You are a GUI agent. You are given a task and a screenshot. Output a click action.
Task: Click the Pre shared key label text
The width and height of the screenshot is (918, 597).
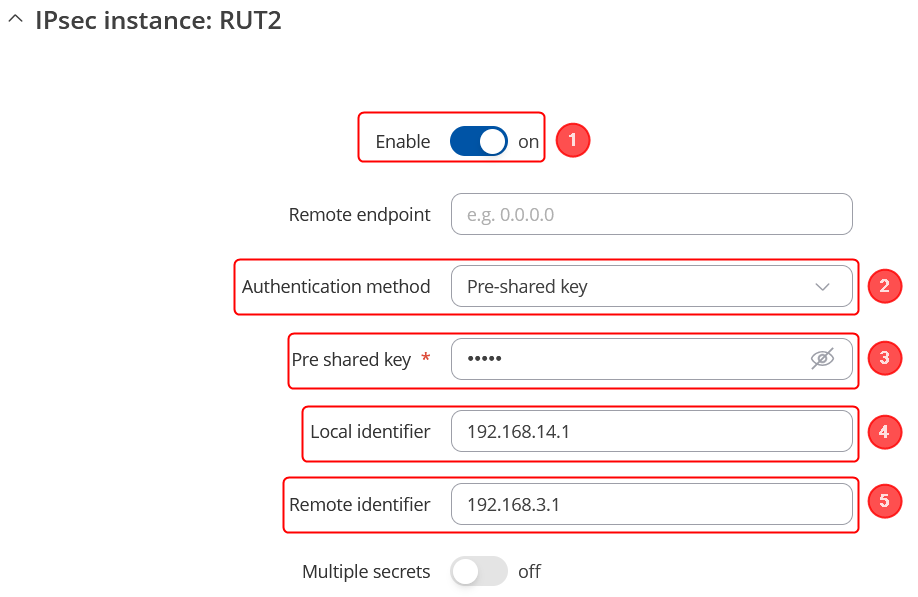(351, 360)
